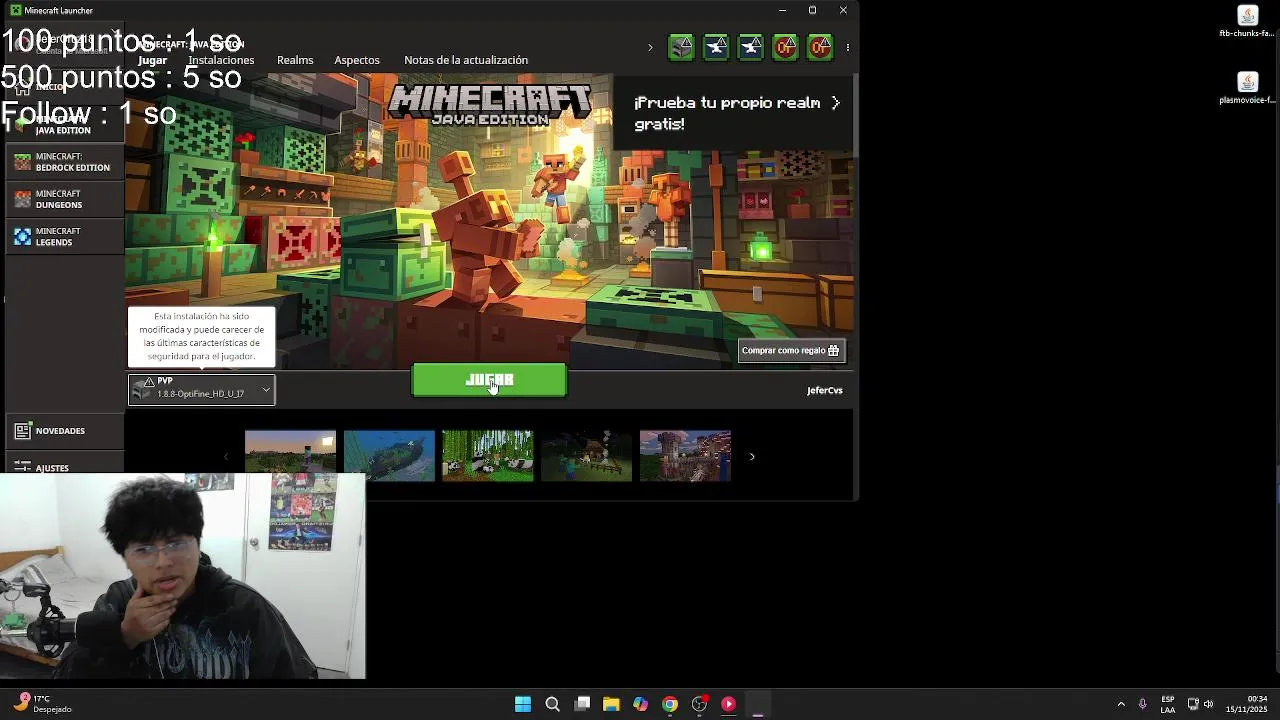Expand the quick-launch bar chevron arrow
Viewport: 1280px width, 720px height.
pos(650,47)
